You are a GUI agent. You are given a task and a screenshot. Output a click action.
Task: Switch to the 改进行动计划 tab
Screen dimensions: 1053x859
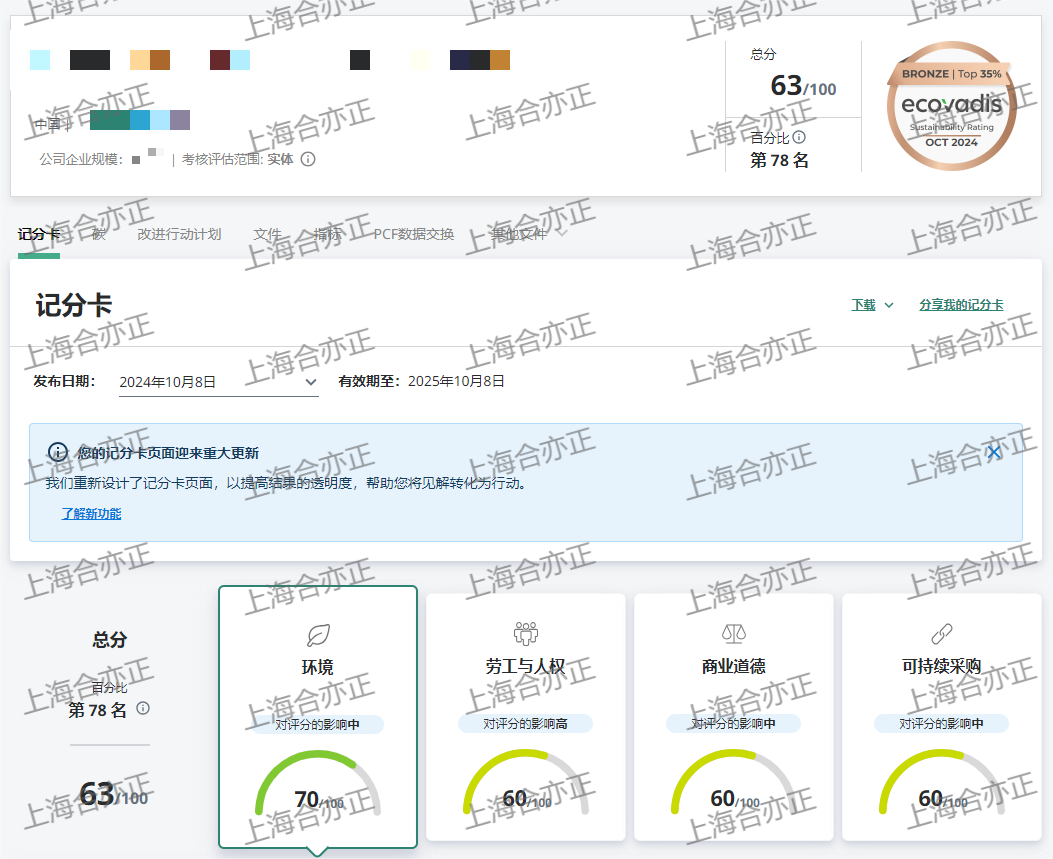pyautogui.click(x=179, y=235)
